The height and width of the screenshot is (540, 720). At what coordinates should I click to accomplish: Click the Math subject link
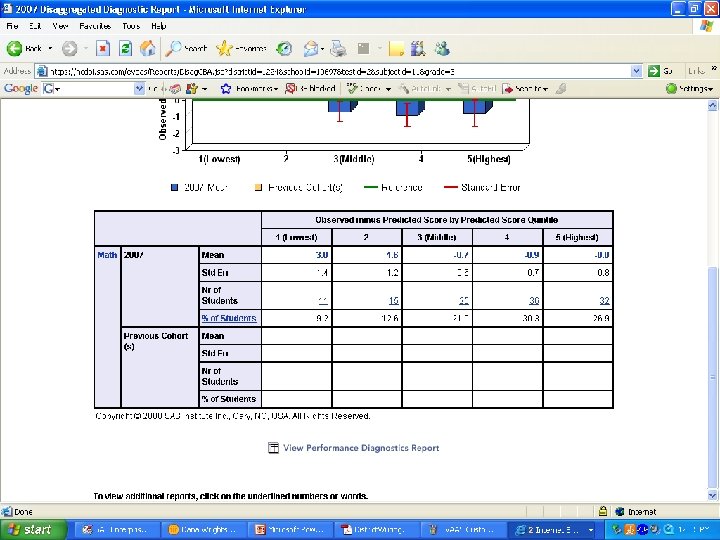click(107, 255)
